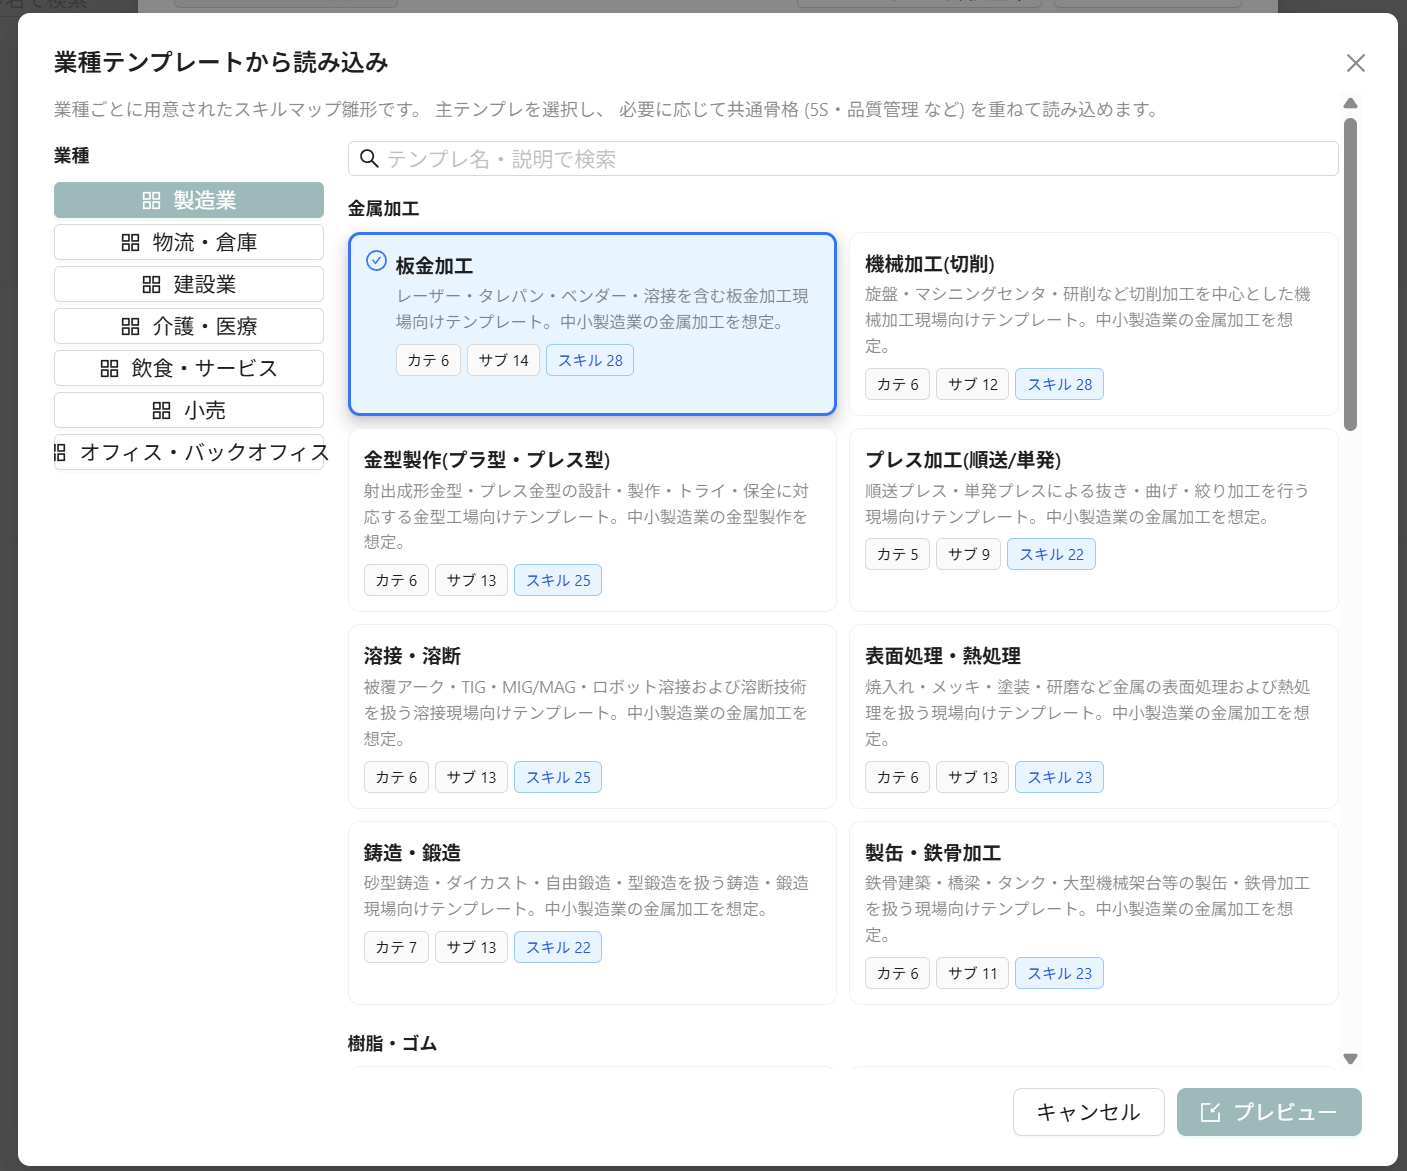
Task: Click サブ 14 tag on 板金加工 card
Action: 503,360
